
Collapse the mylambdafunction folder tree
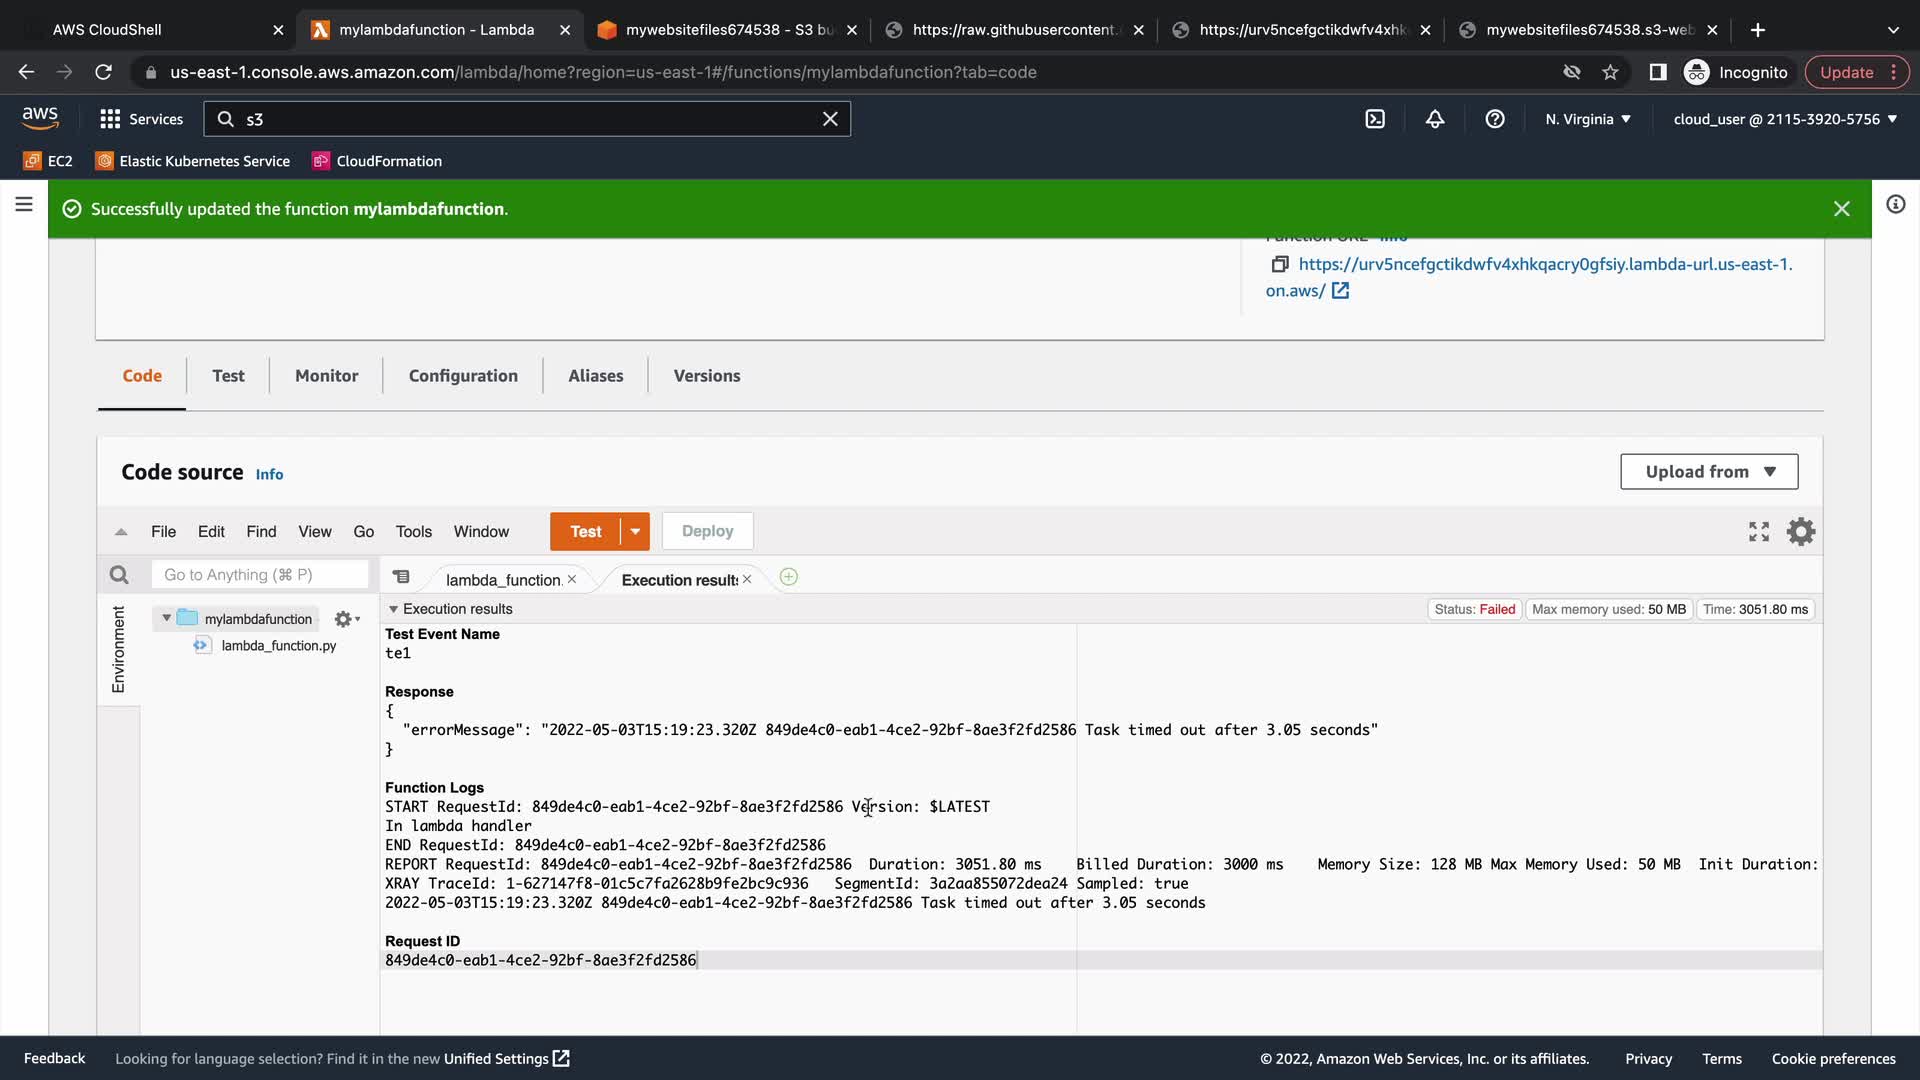coord(167,618)
